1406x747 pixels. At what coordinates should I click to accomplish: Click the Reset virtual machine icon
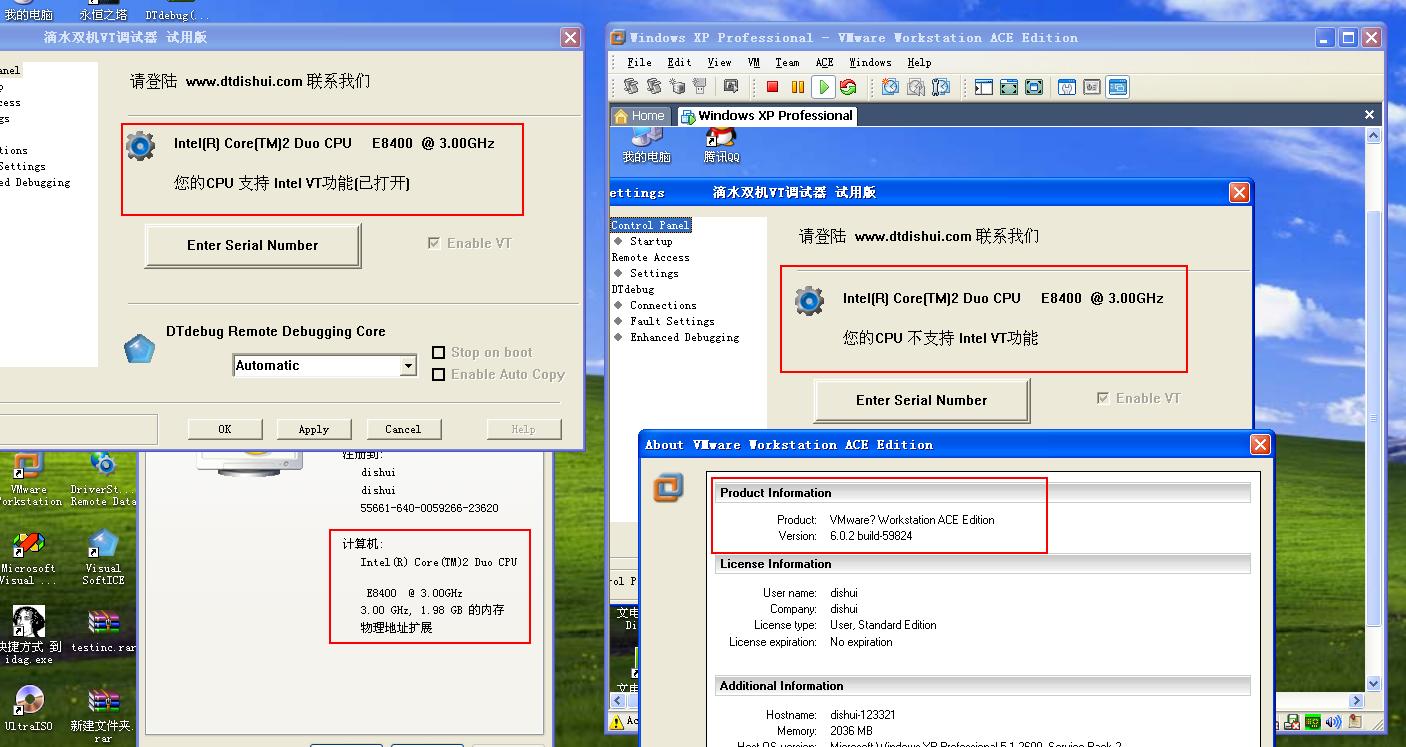pos(848,87)
